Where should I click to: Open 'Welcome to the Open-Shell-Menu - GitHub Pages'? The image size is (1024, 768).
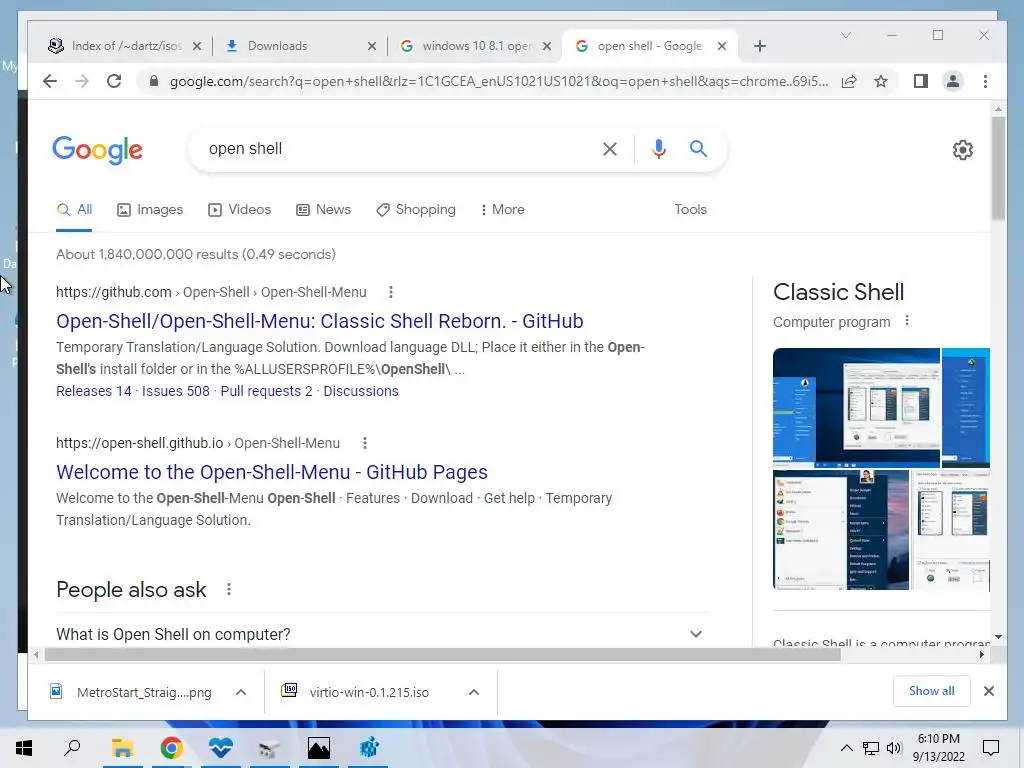click(272, 472)
